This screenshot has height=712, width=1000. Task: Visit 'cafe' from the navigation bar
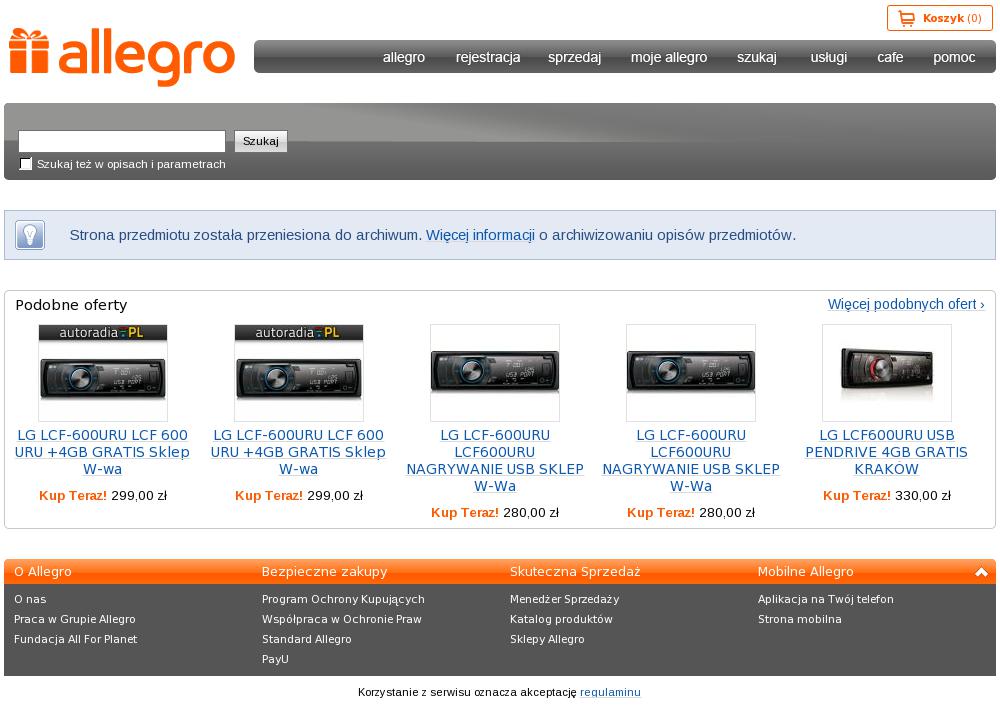890,57
